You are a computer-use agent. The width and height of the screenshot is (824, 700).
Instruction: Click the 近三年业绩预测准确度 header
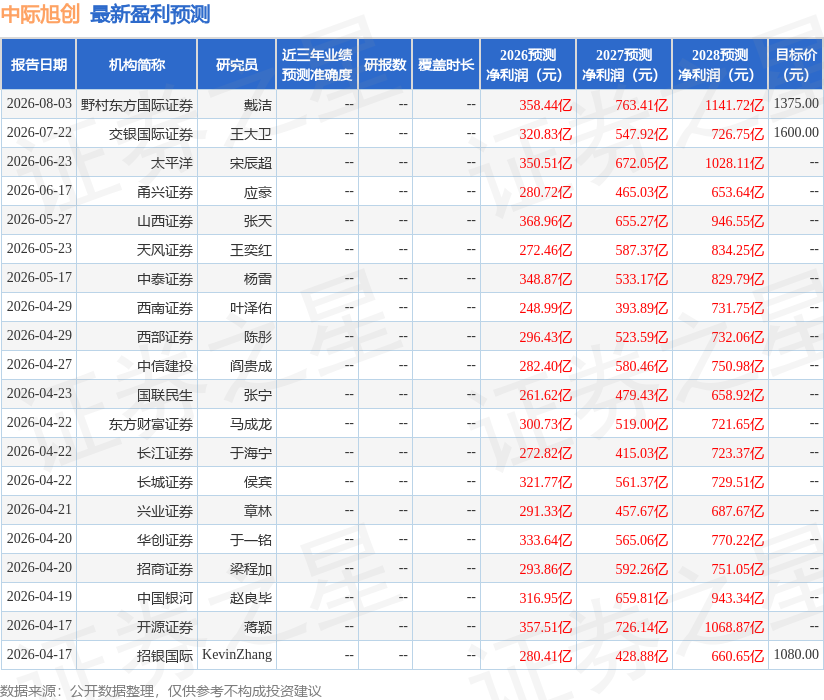point(317,65)
